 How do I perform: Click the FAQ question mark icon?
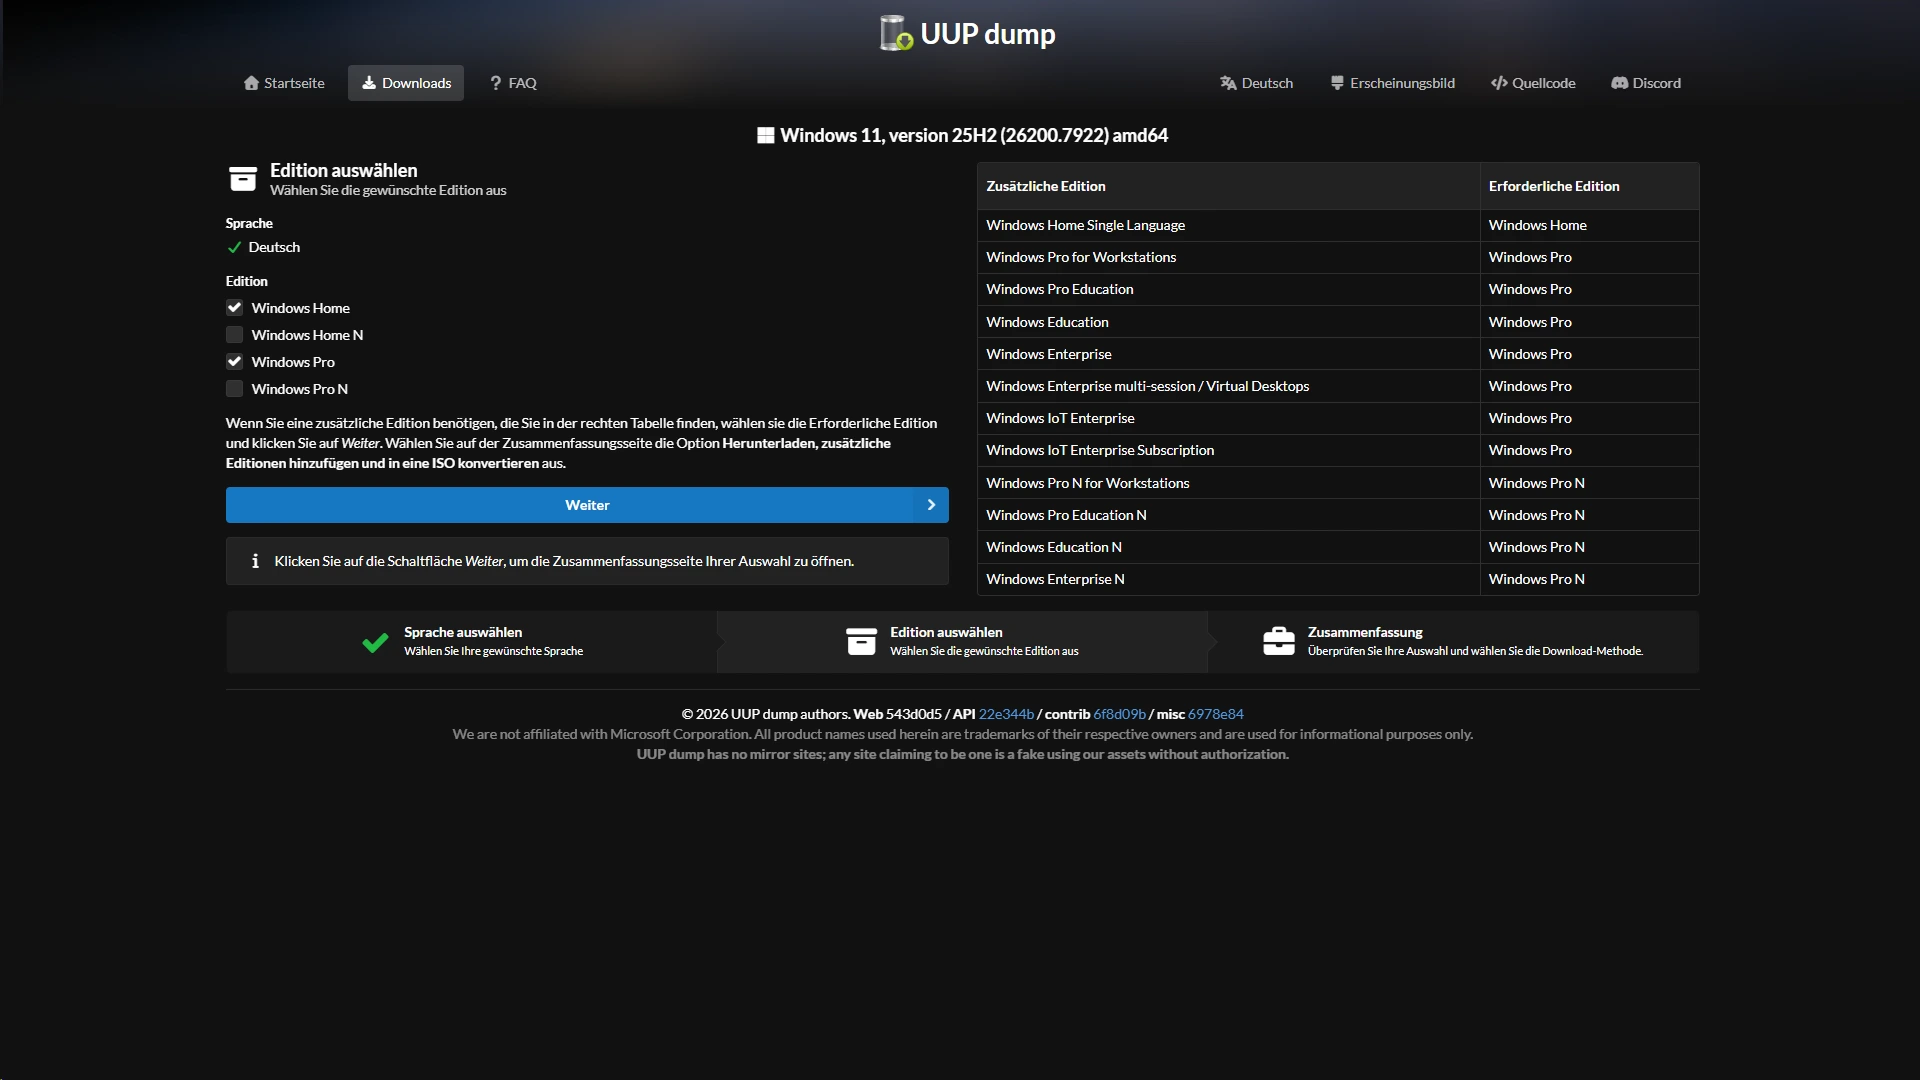coord(495,83)
